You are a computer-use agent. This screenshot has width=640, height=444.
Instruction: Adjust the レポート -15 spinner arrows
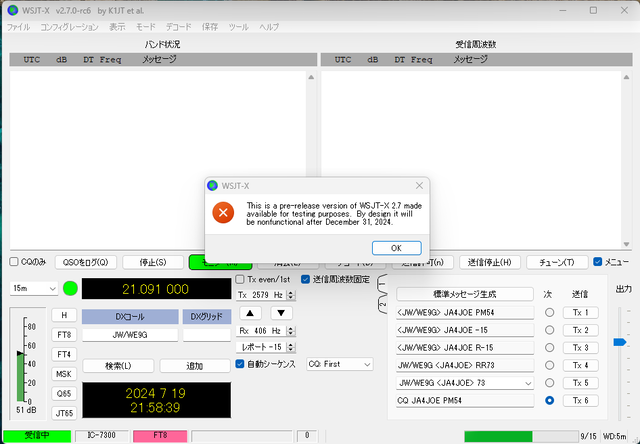click(x=291, y=348)
